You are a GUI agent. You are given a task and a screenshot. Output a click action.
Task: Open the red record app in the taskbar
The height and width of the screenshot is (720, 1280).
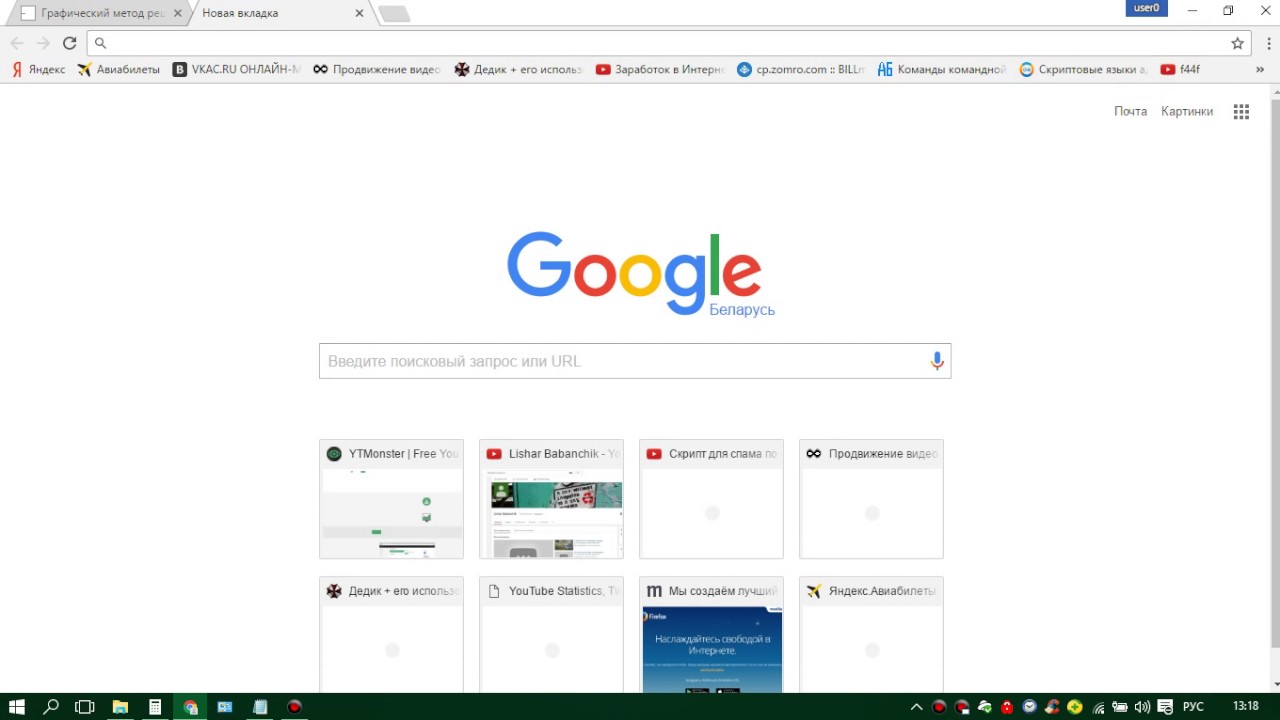point(294,707)
